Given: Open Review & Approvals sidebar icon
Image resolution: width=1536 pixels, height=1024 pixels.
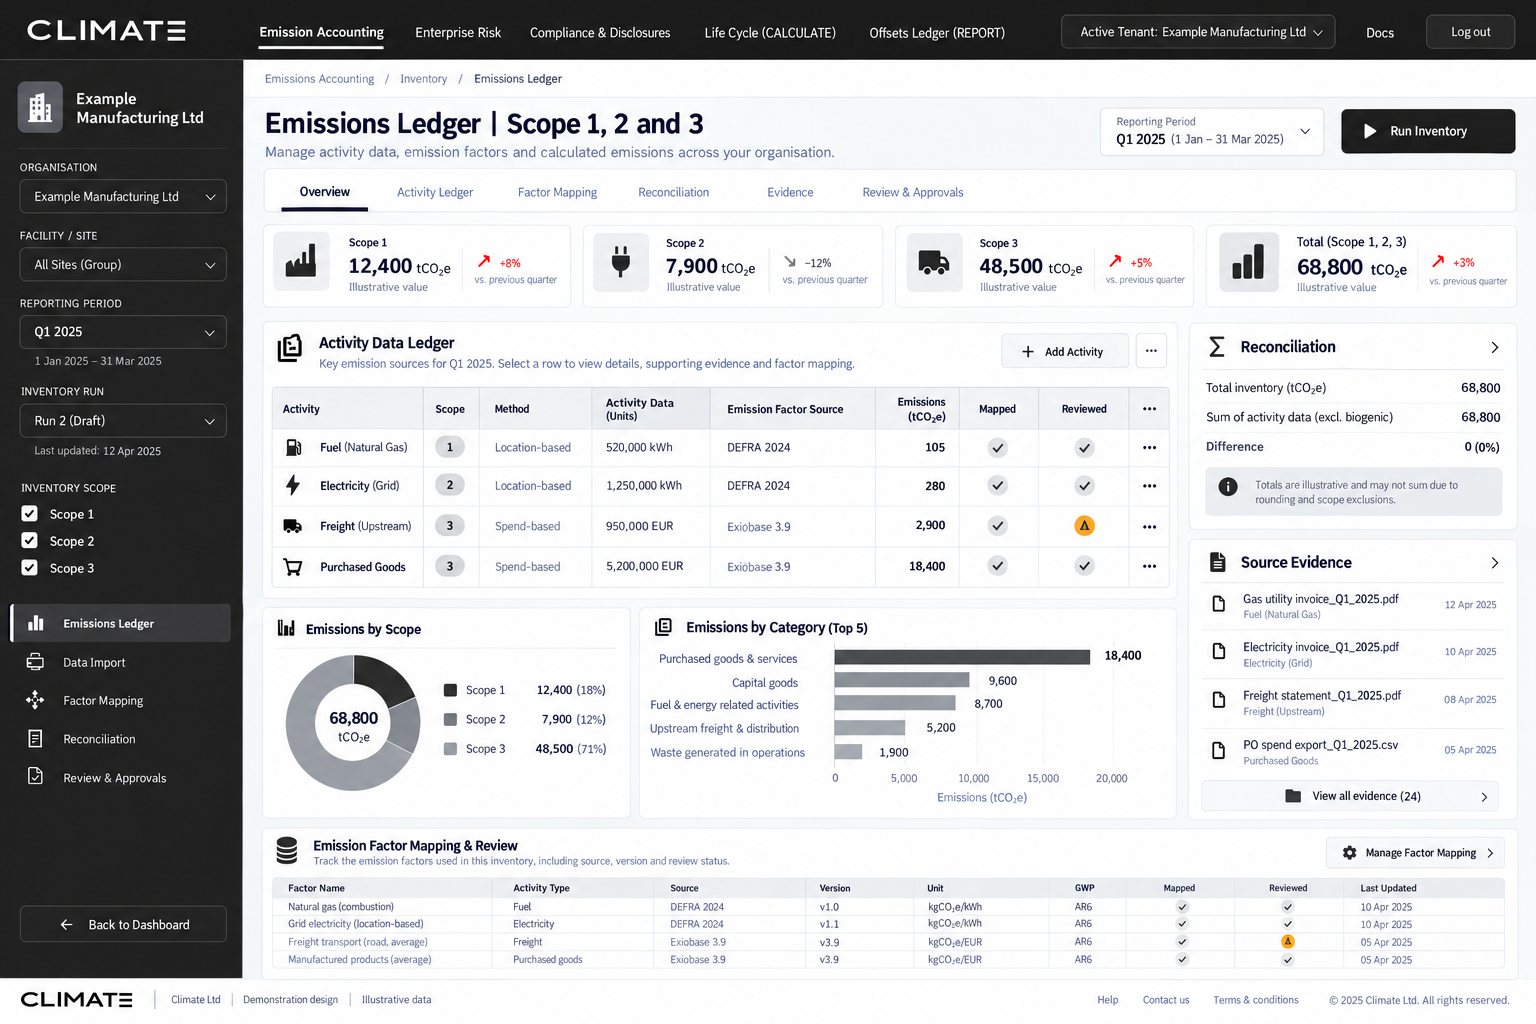Looking at the screenshot, I should [35, 777].
